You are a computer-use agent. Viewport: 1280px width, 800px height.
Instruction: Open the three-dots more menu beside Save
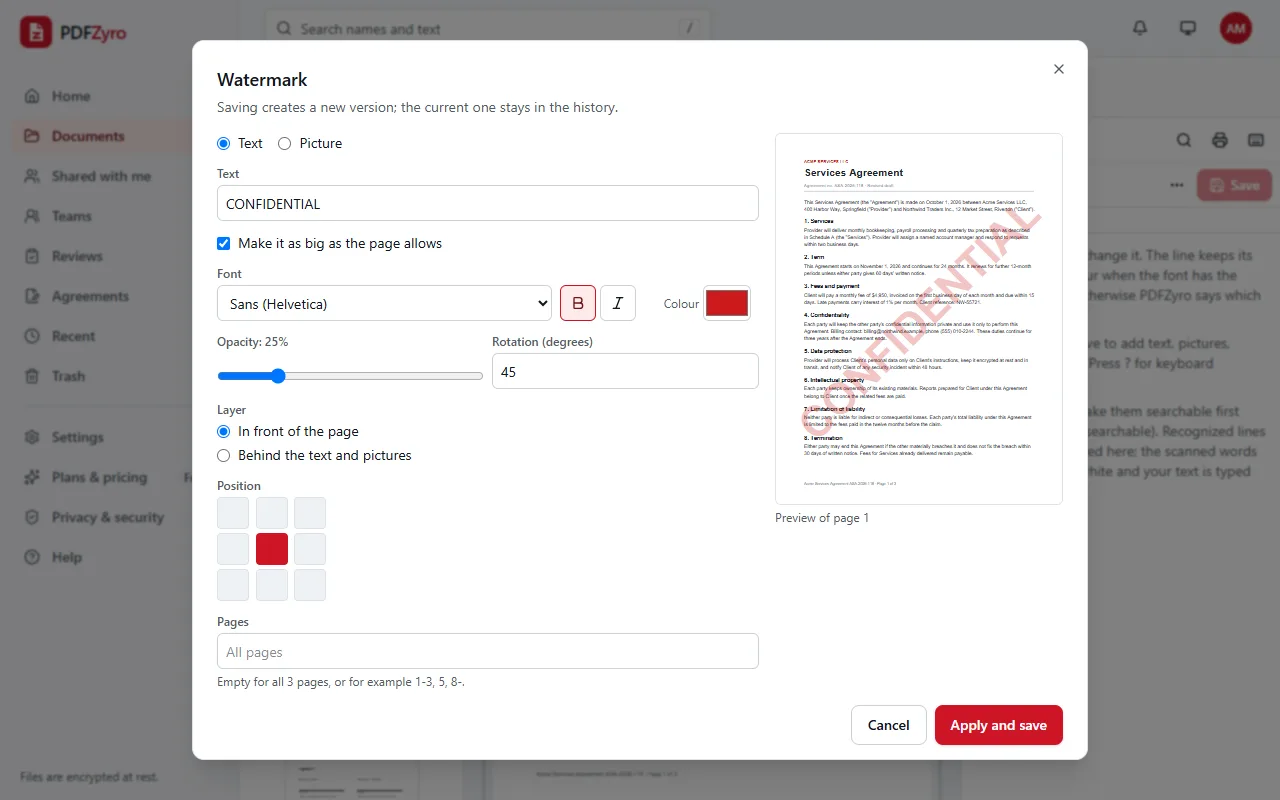[x=1177, y=185]
